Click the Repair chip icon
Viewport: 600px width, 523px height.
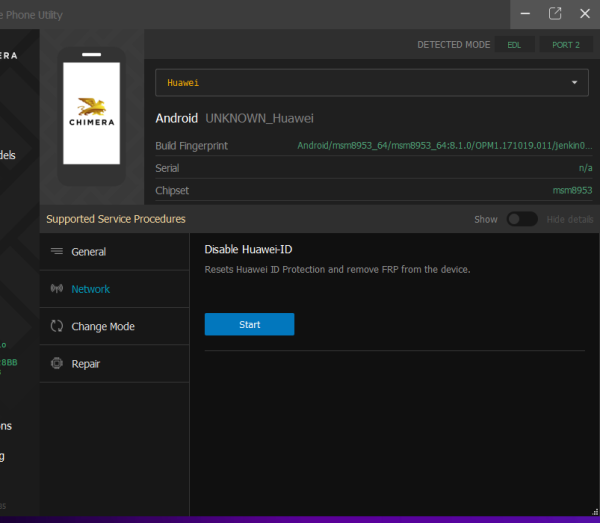[57, 363]
